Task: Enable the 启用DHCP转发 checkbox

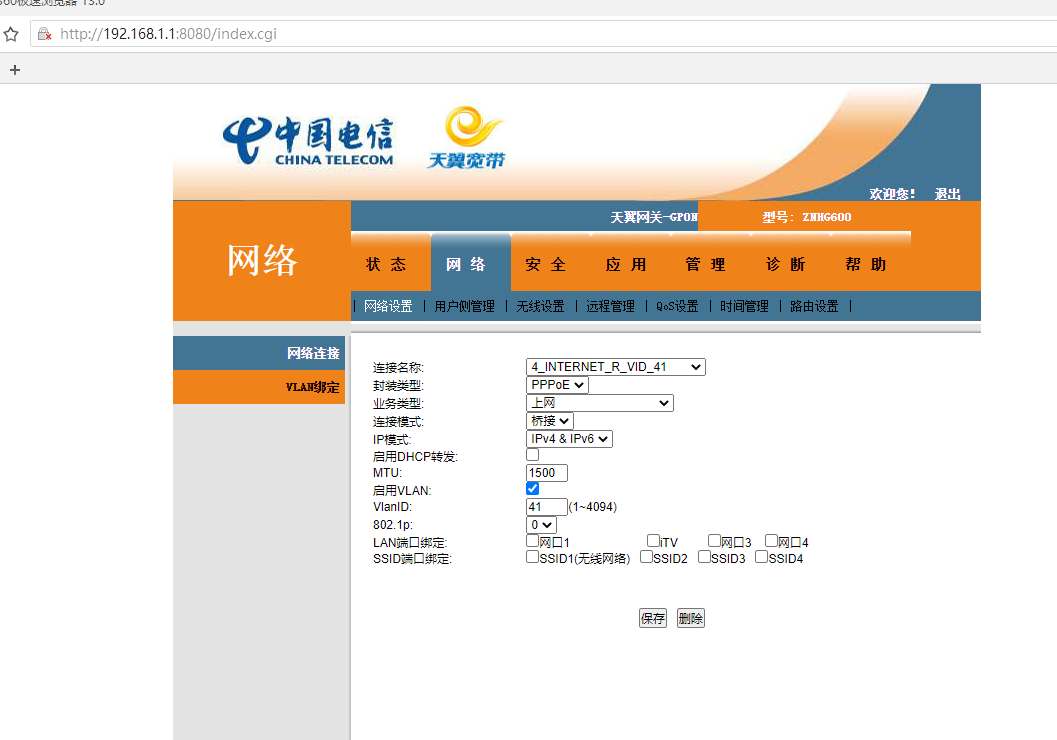Action: 533,455
